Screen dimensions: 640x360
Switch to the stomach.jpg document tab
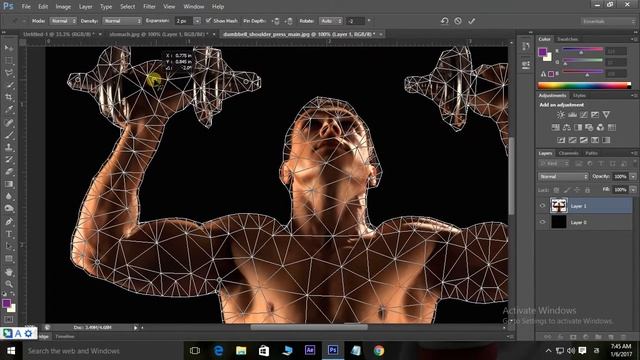(x=160, y=34)
